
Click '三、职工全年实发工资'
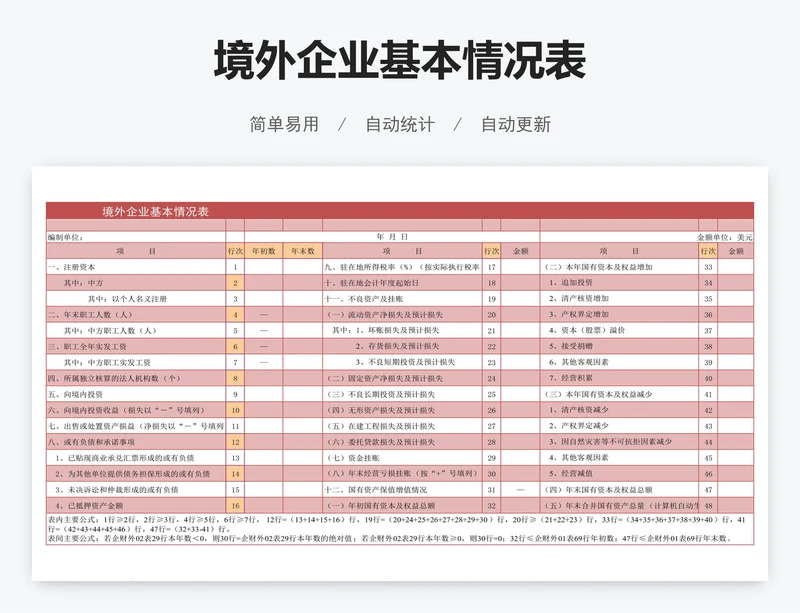coord(136,346)
